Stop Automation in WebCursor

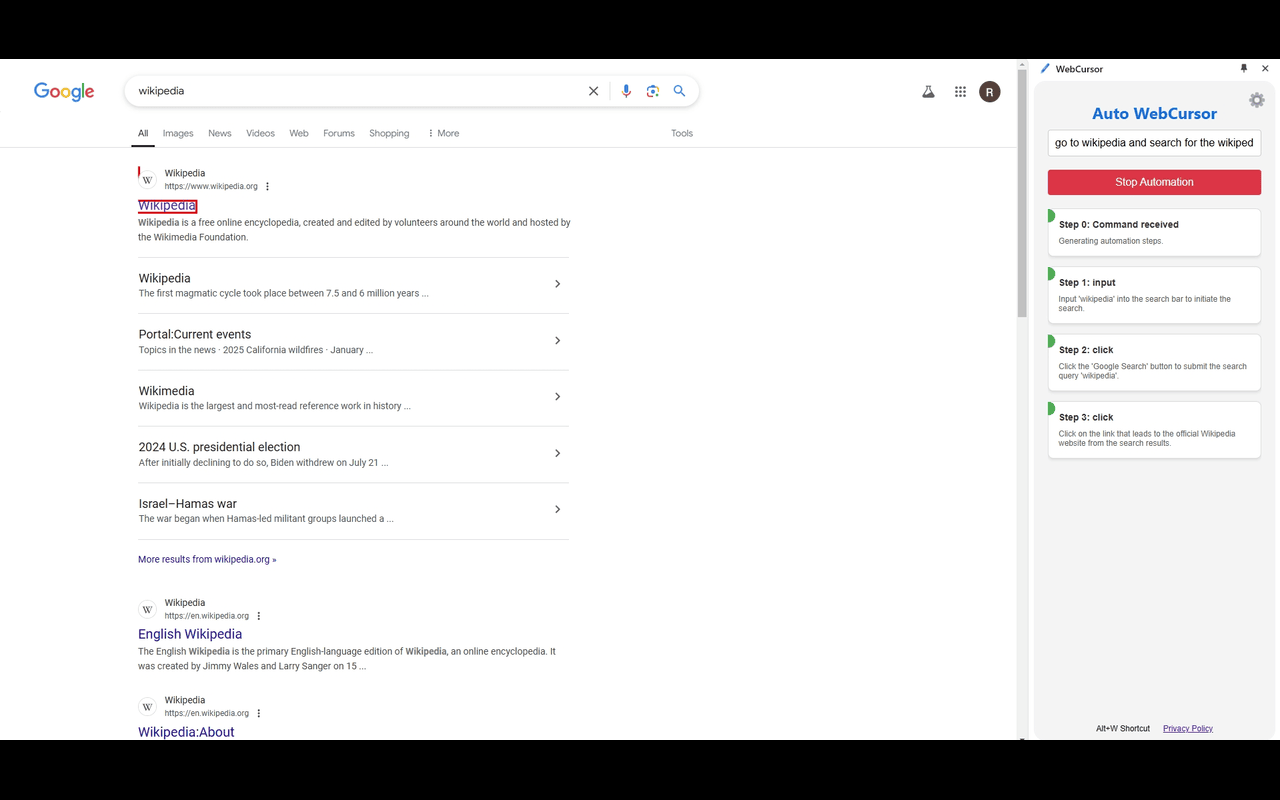pyautogui.click(x=1154, y=182)
